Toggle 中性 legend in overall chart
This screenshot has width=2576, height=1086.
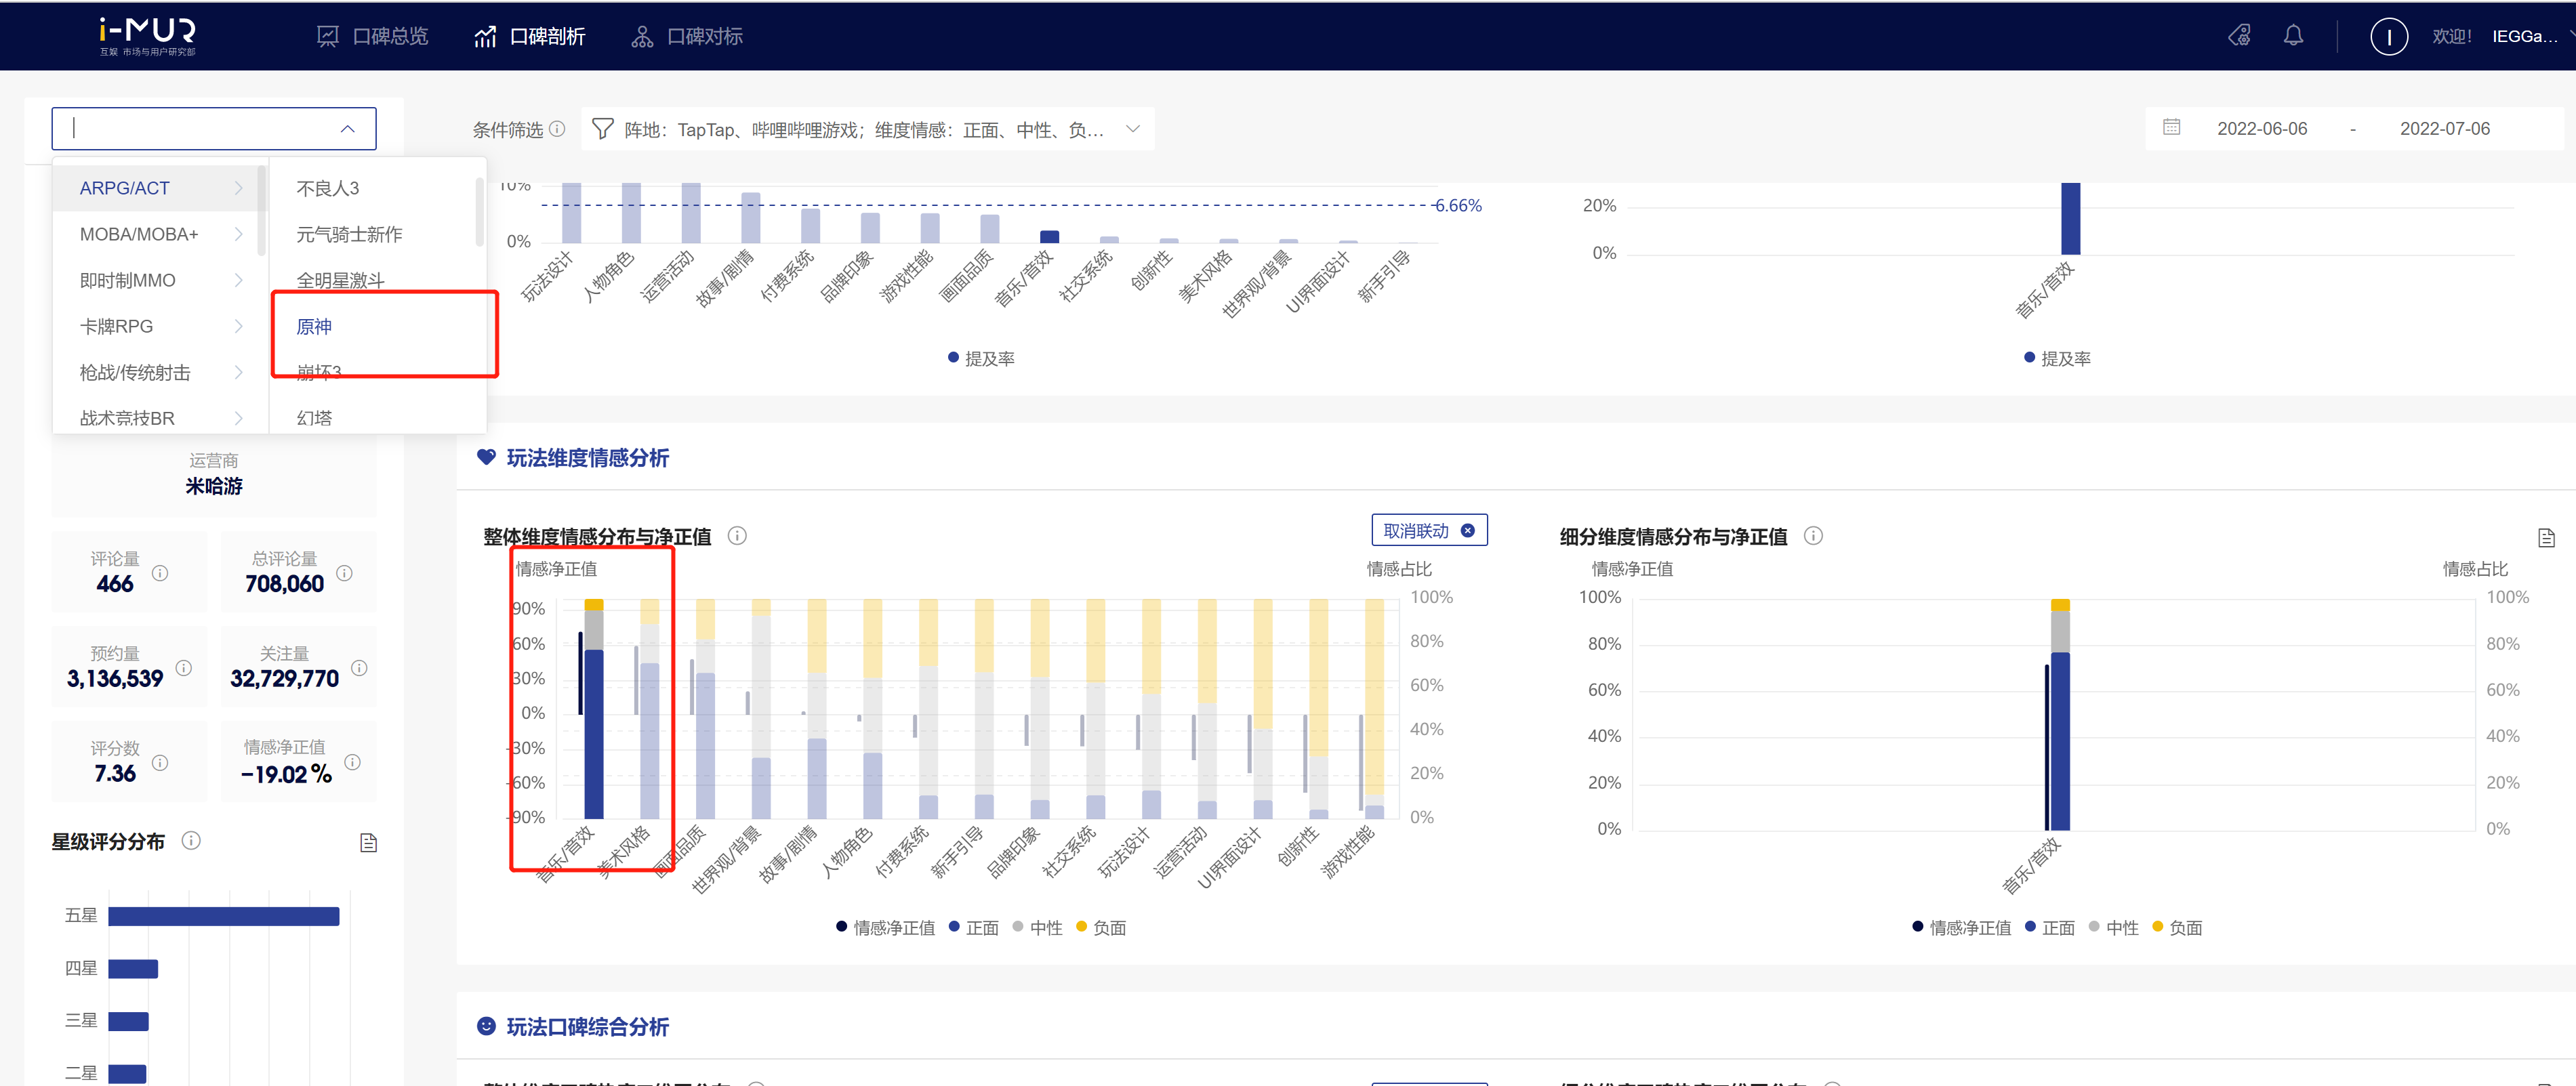(x=1037, y=928)
